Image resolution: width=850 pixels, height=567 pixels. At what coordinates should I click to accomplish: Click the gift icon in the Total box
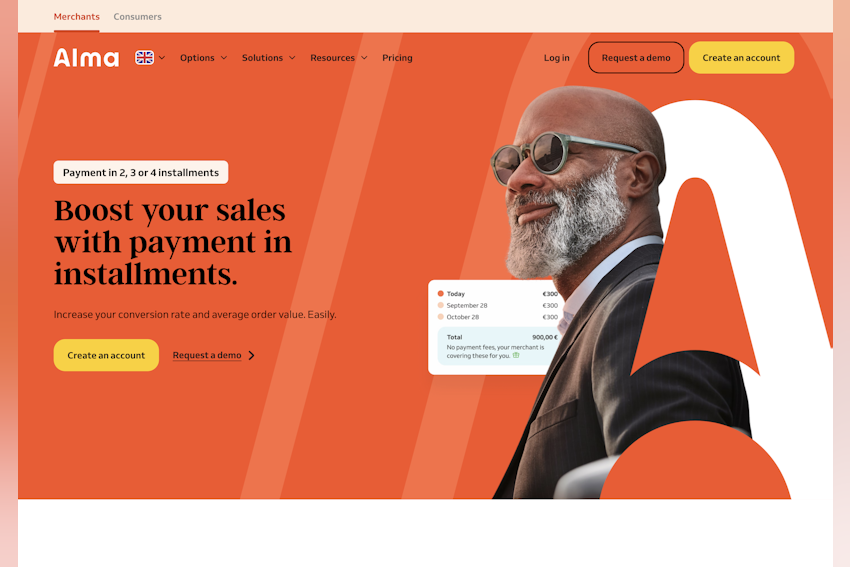(516, 355)
